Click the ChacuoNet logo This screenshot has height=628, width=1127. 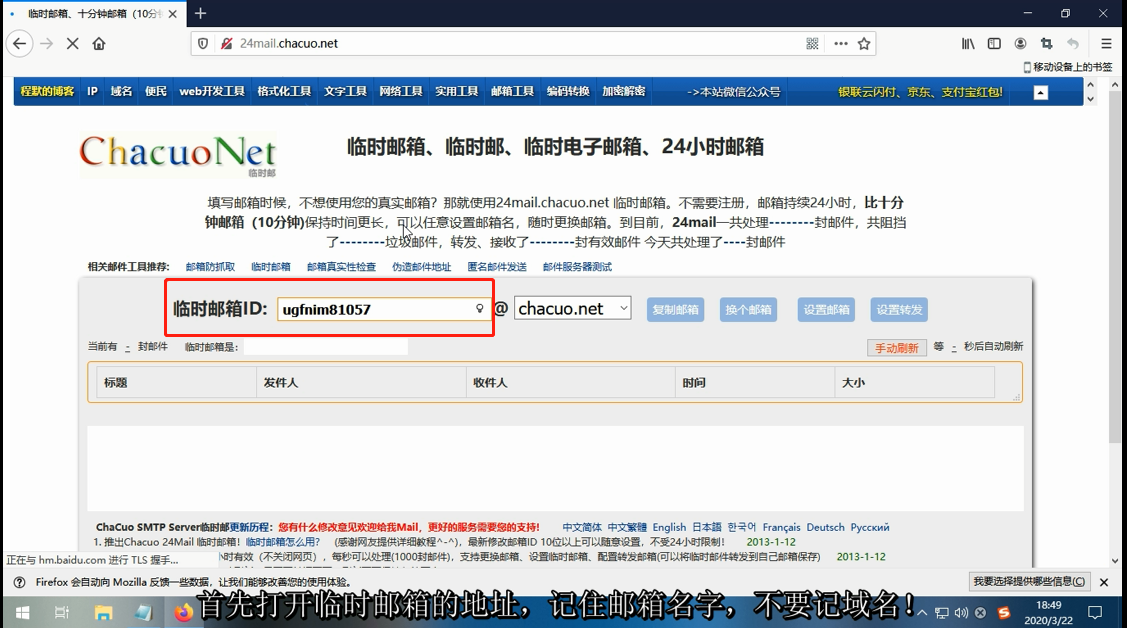(x=178, y=154)
